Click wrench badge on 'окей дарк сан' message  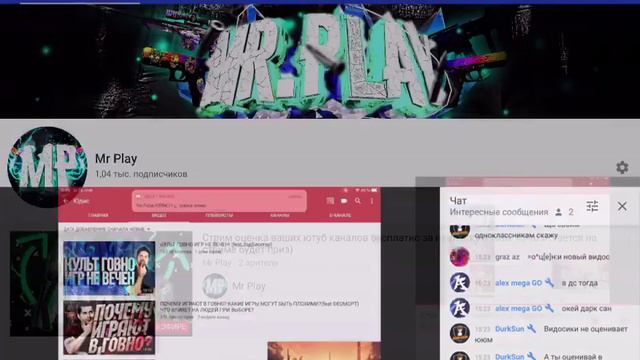(x=549, y=308)
